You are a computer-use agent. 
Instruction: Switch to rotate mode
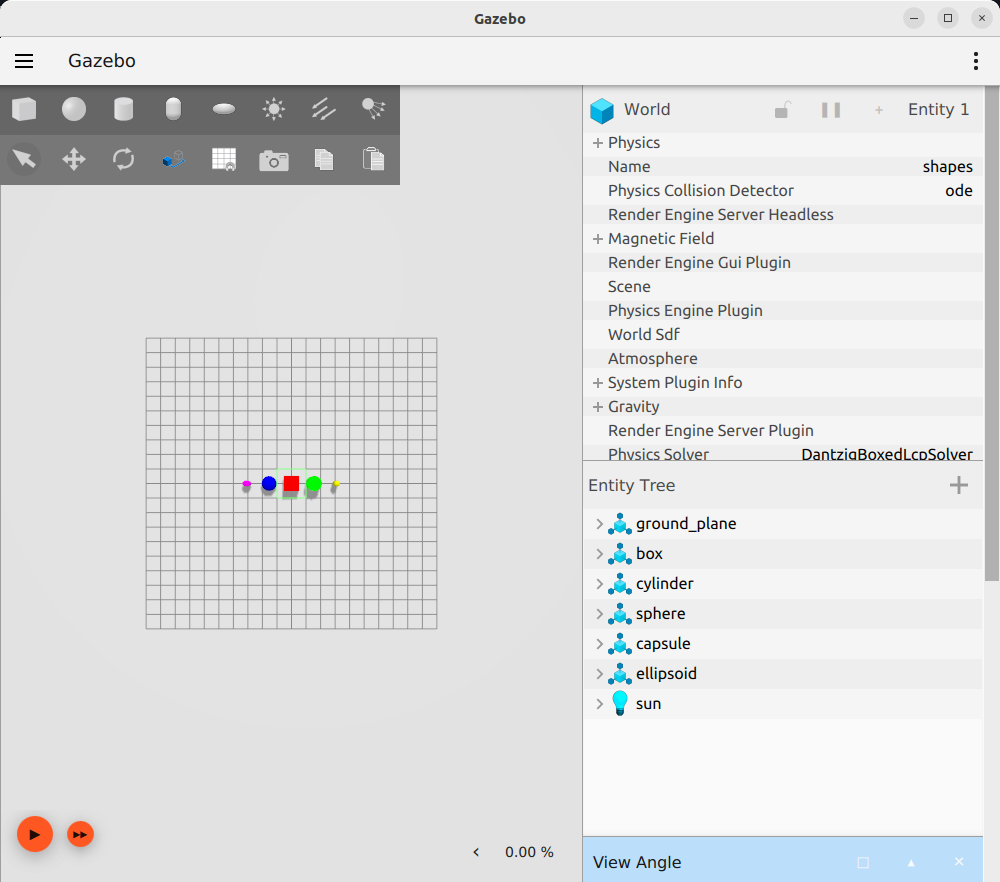point(124,159)
